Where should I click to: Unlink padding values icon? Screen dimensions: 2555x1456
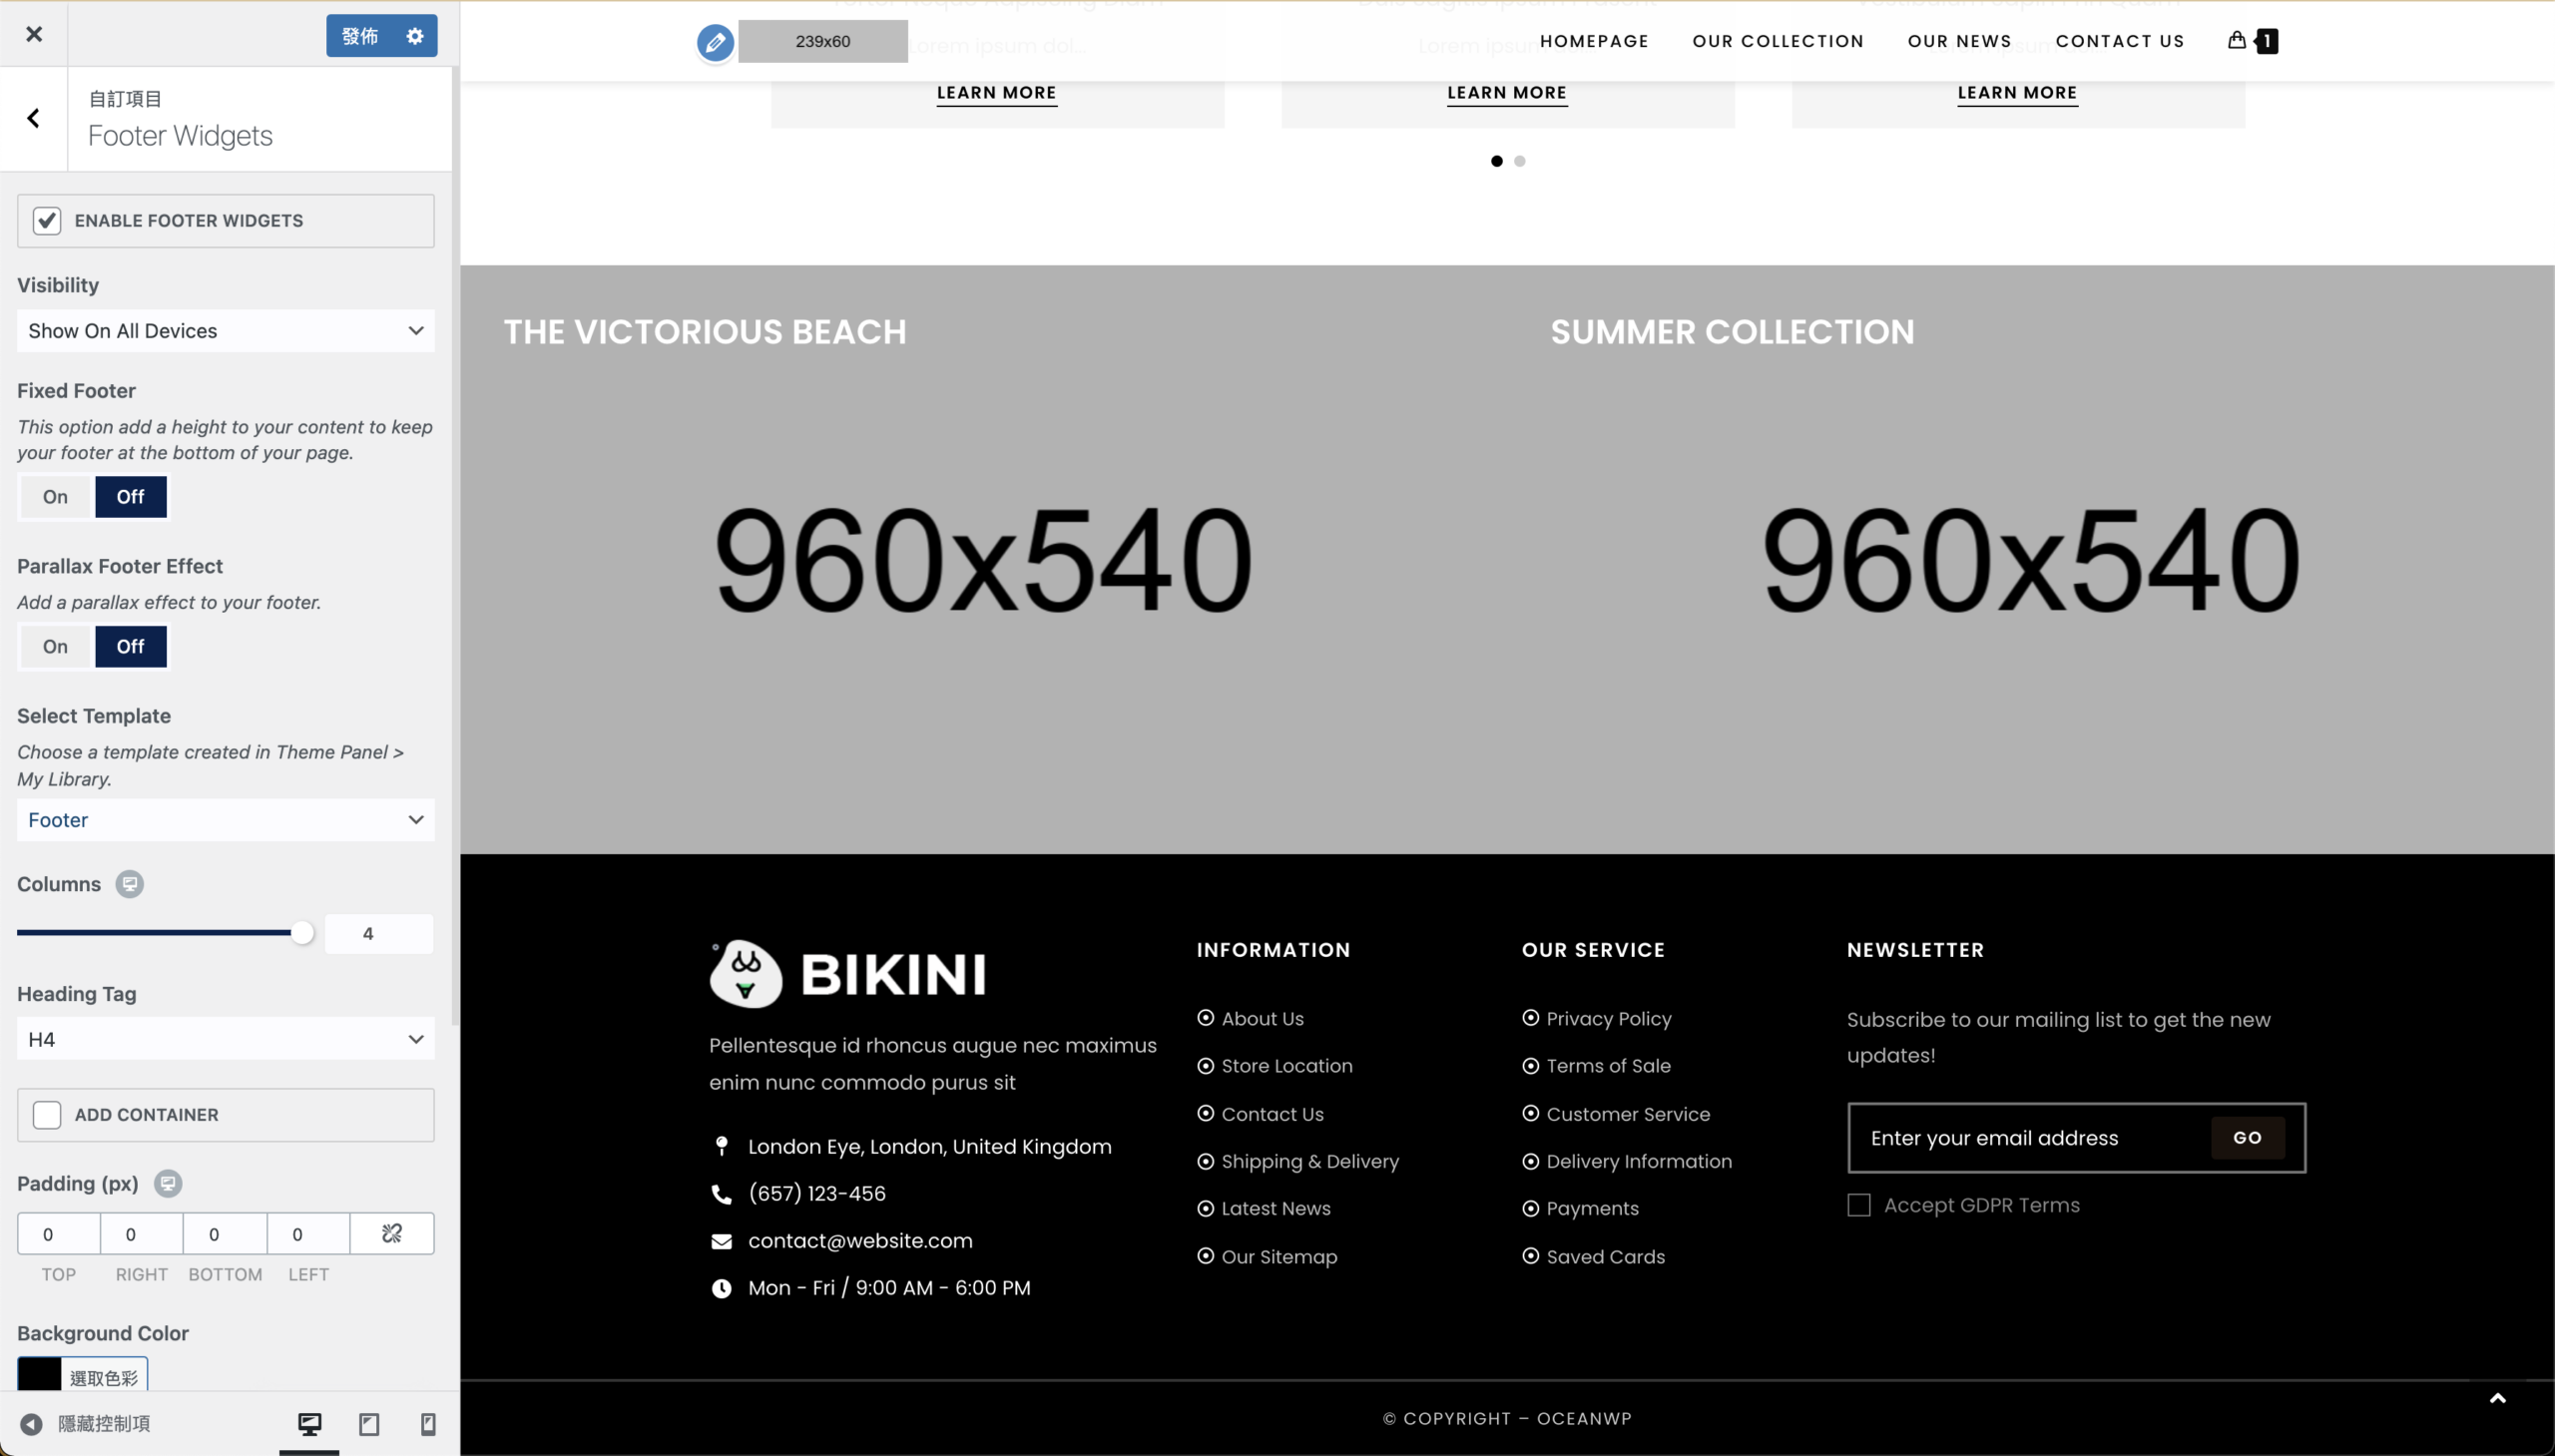392,1233
